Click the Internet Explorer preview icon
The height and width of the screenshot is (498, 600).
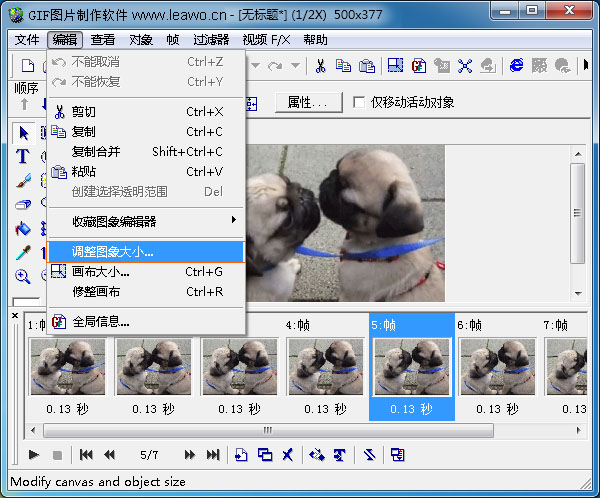tap(517, 66)
